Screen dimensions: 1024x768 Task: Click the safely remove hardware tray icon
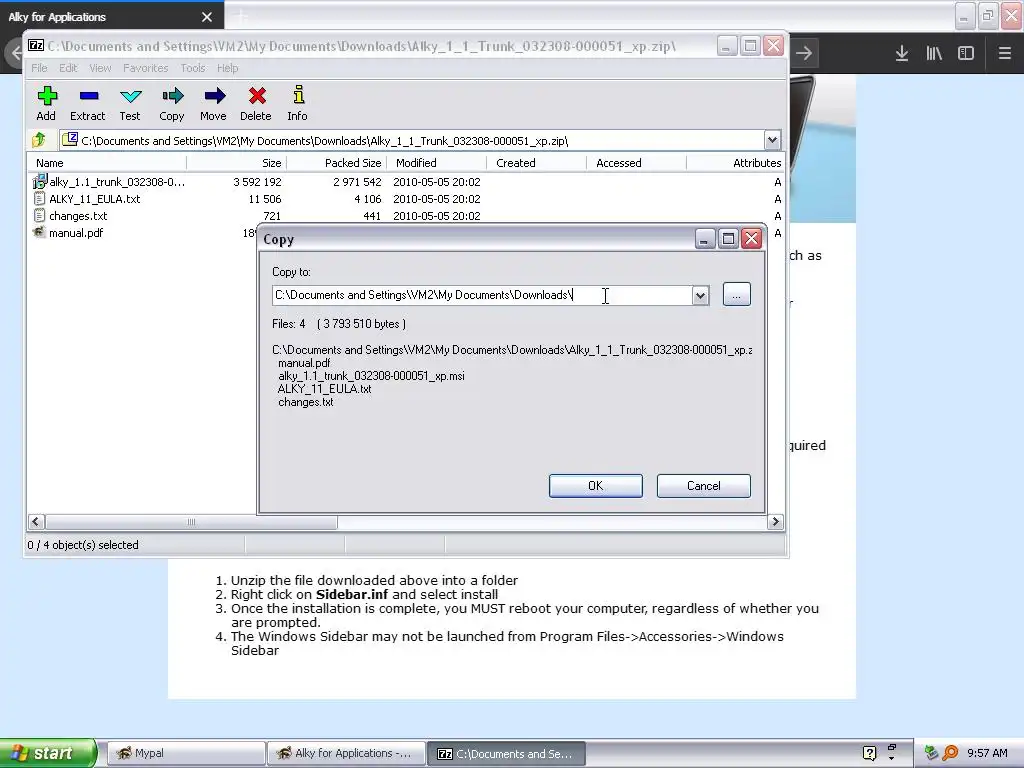click(932, 754)
